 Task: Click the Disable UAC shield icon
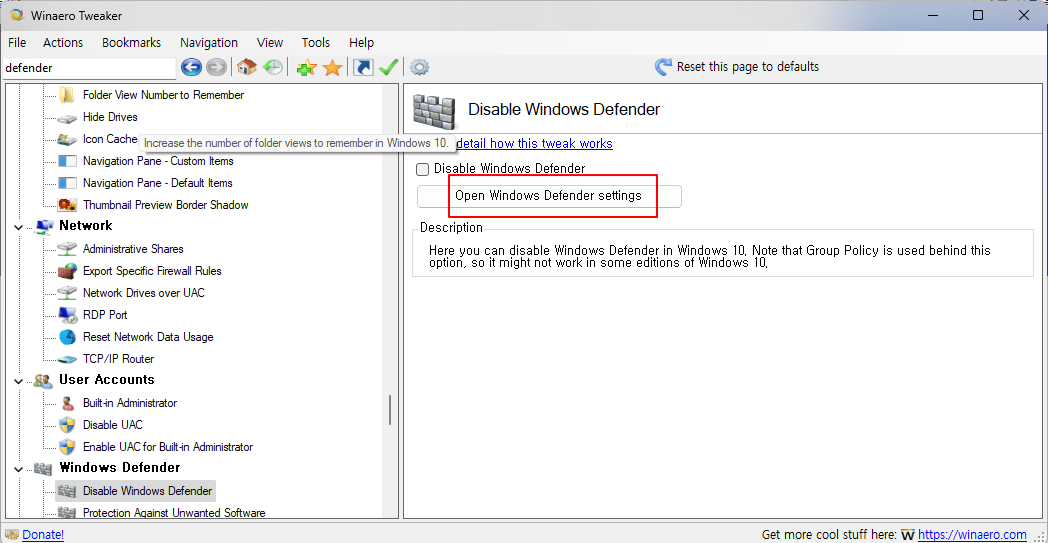coord(67,425)
